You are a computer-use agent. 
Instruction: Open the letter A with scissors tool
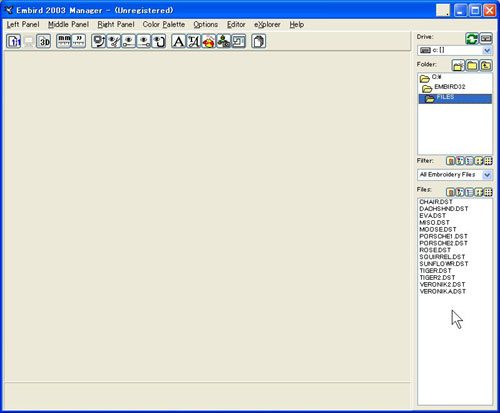click(x=194, y=41)
